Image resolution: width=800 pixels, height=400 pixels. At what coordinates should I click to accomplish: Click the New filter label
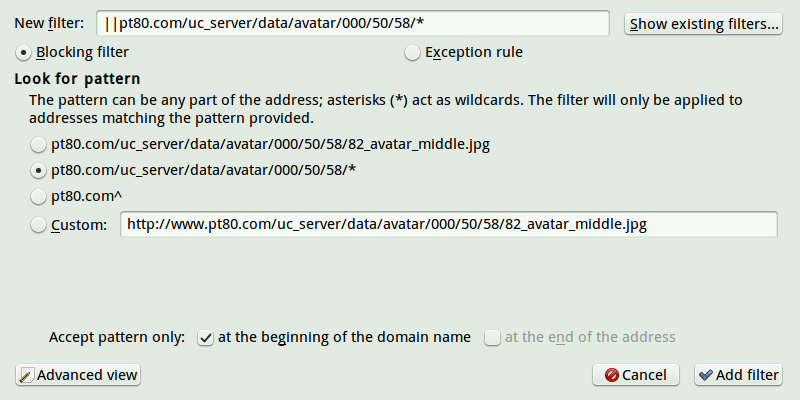tap(49, 23)
